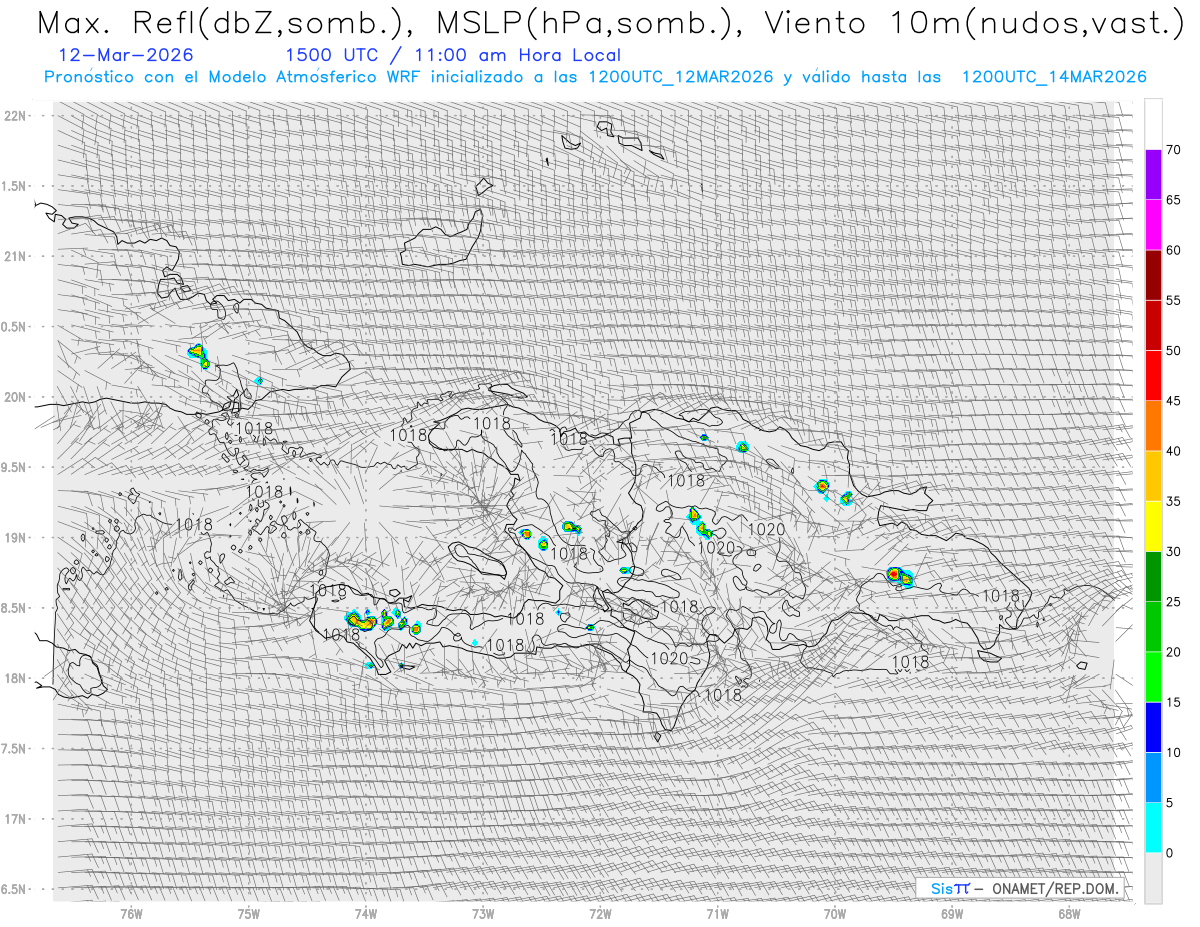Click the purple 65-70 dBZ colorbar segment
Image resolution: width=1200 pixels, height=927 pixels.
(x=1153, y=175)
